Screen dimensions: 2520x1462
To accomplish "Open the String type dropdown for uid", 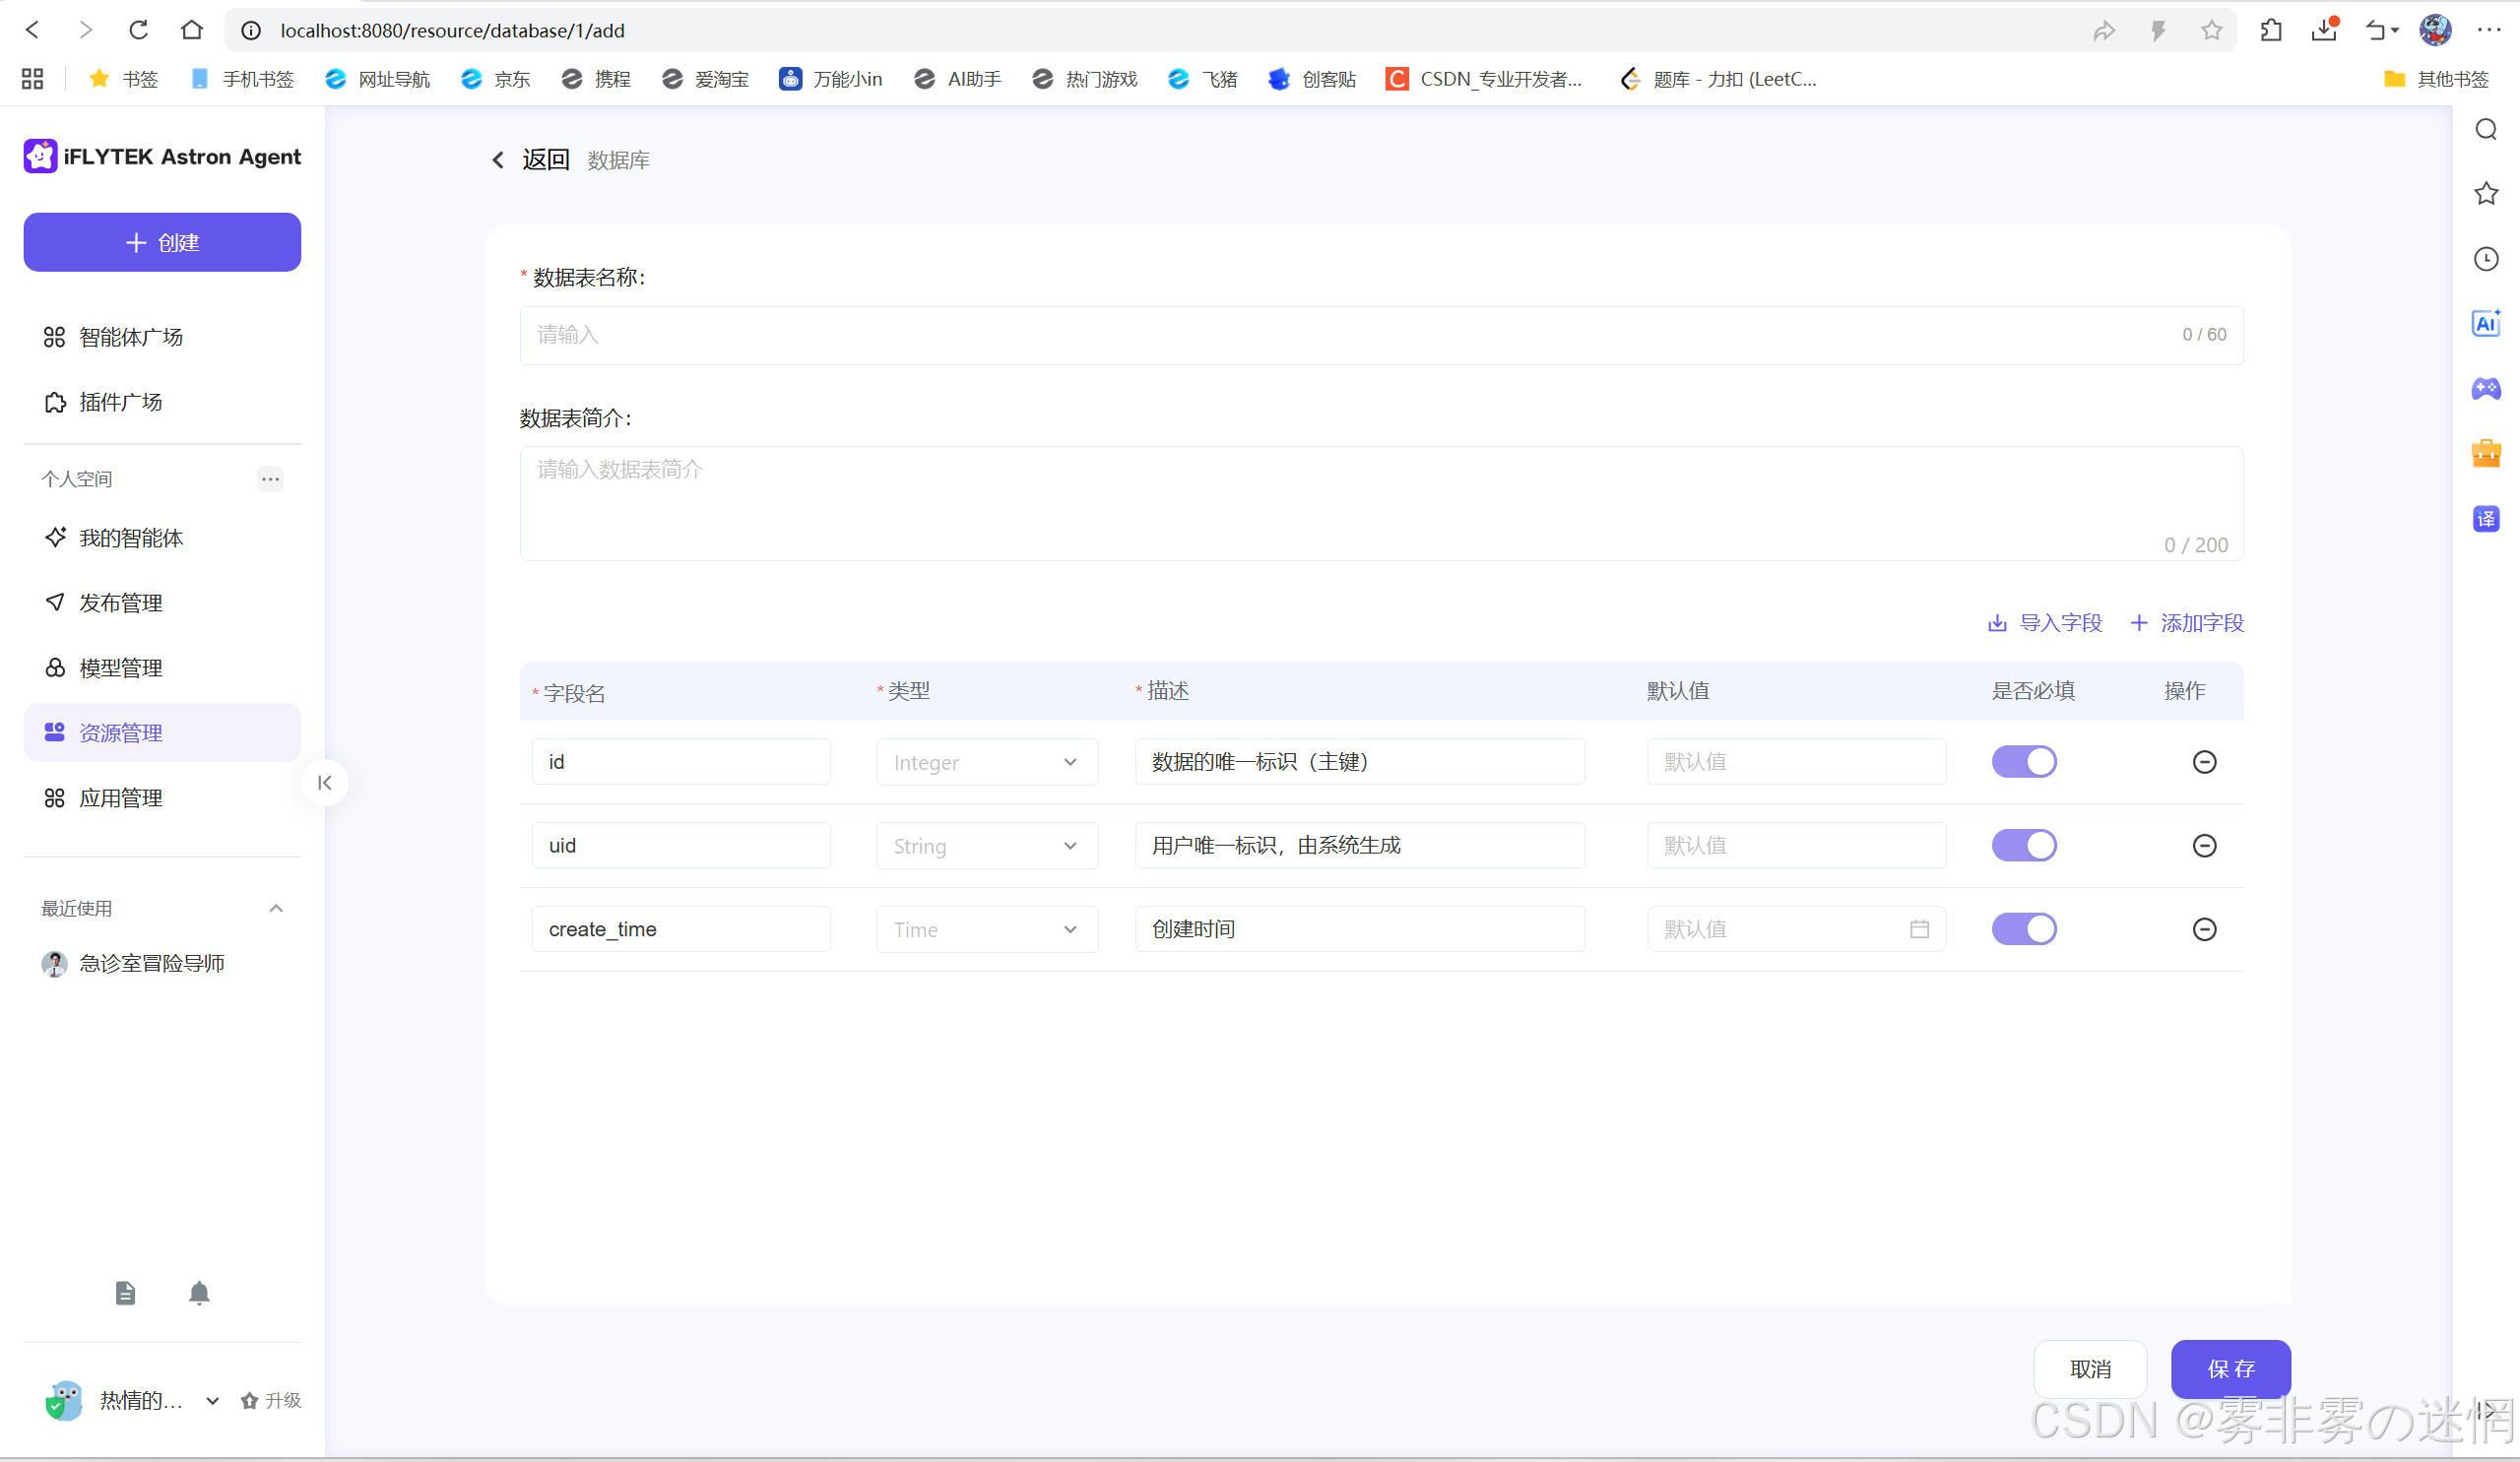I will (x=986, y=845).
